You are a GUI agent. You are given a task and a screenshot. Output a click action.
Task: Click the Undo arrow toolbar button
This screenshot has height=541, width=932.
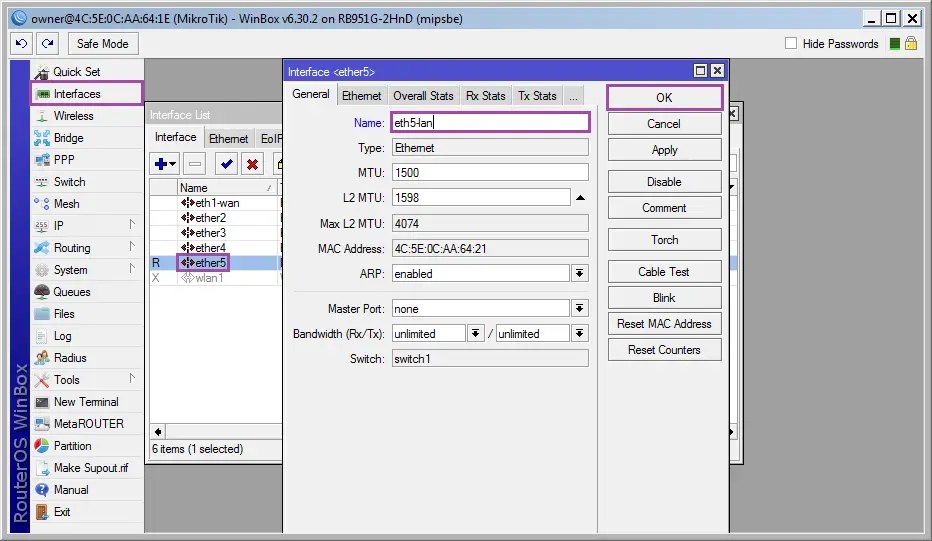click(x=21, y=43)
